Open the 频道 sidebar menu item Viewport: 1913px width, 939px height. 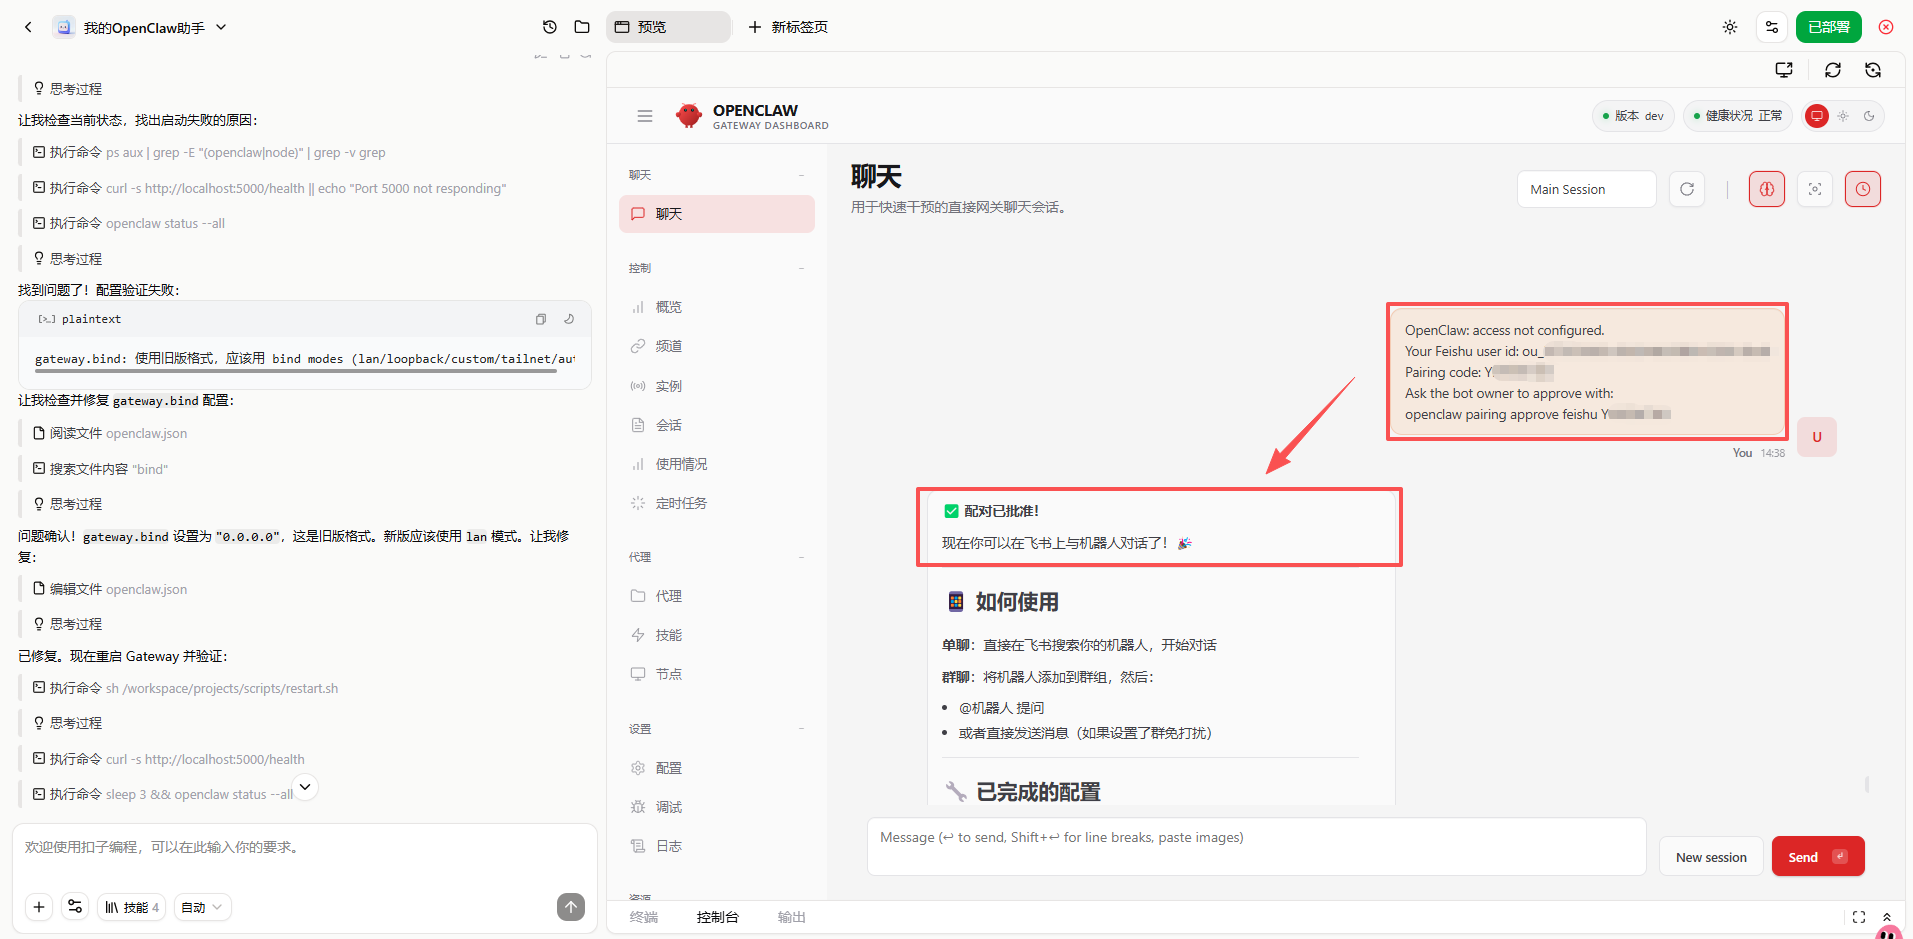(668, 346)
